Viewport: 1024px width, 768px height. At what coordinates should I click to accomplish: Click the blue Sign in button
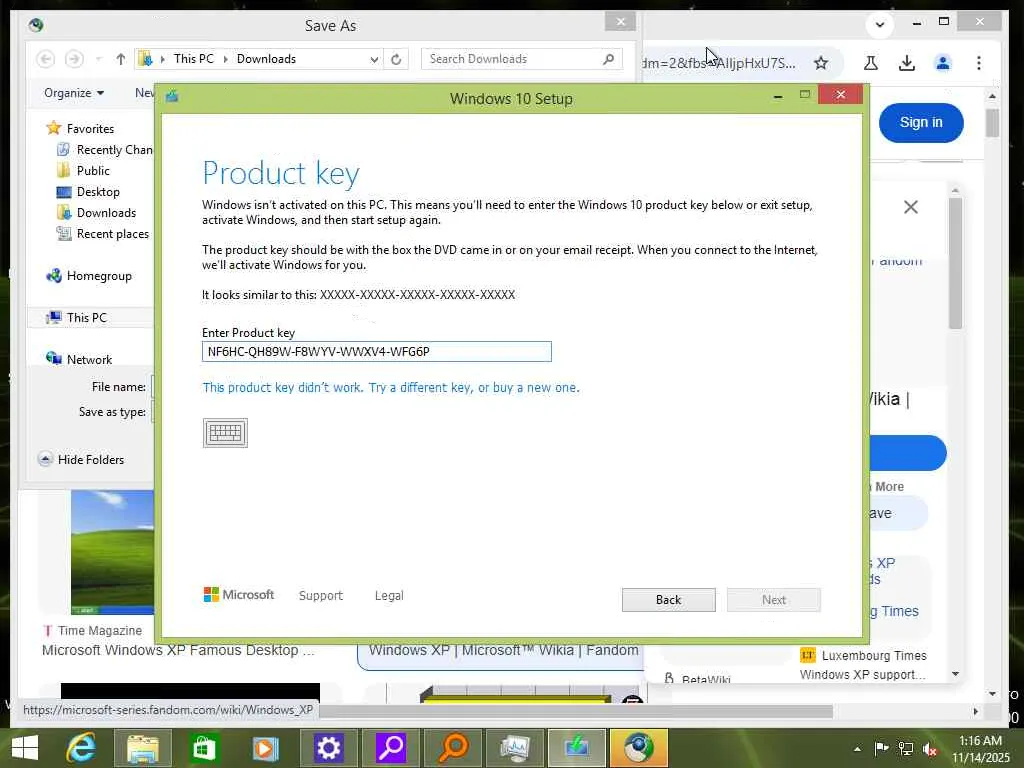pos(921,122)
